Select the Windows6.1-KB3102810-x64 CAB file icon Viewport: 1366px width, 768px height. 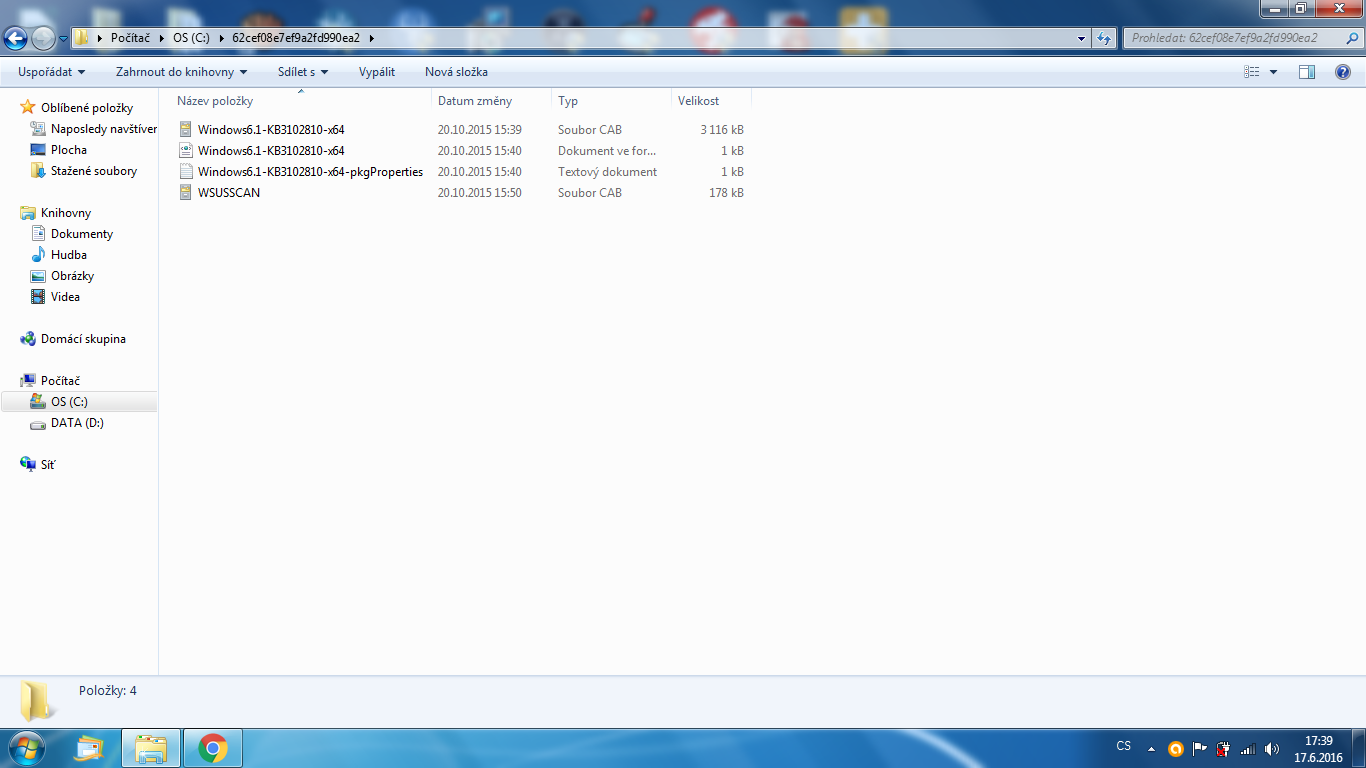[x=185, y=130]
